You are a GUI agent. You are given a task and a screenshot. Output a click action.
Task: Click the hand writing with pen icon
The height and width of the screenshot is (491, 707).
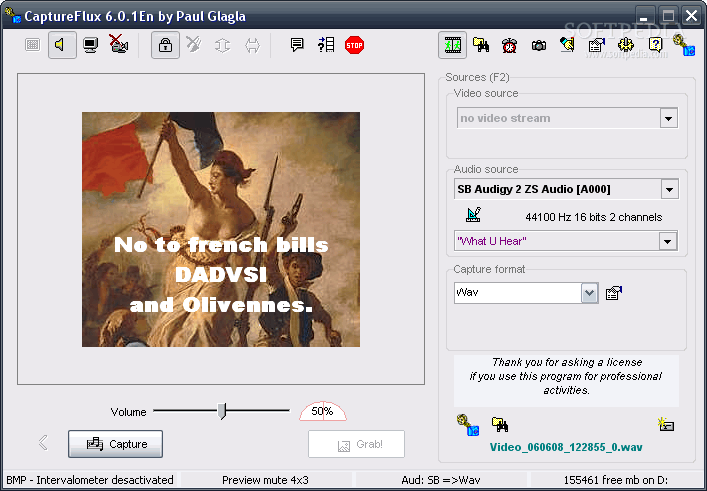567,44
